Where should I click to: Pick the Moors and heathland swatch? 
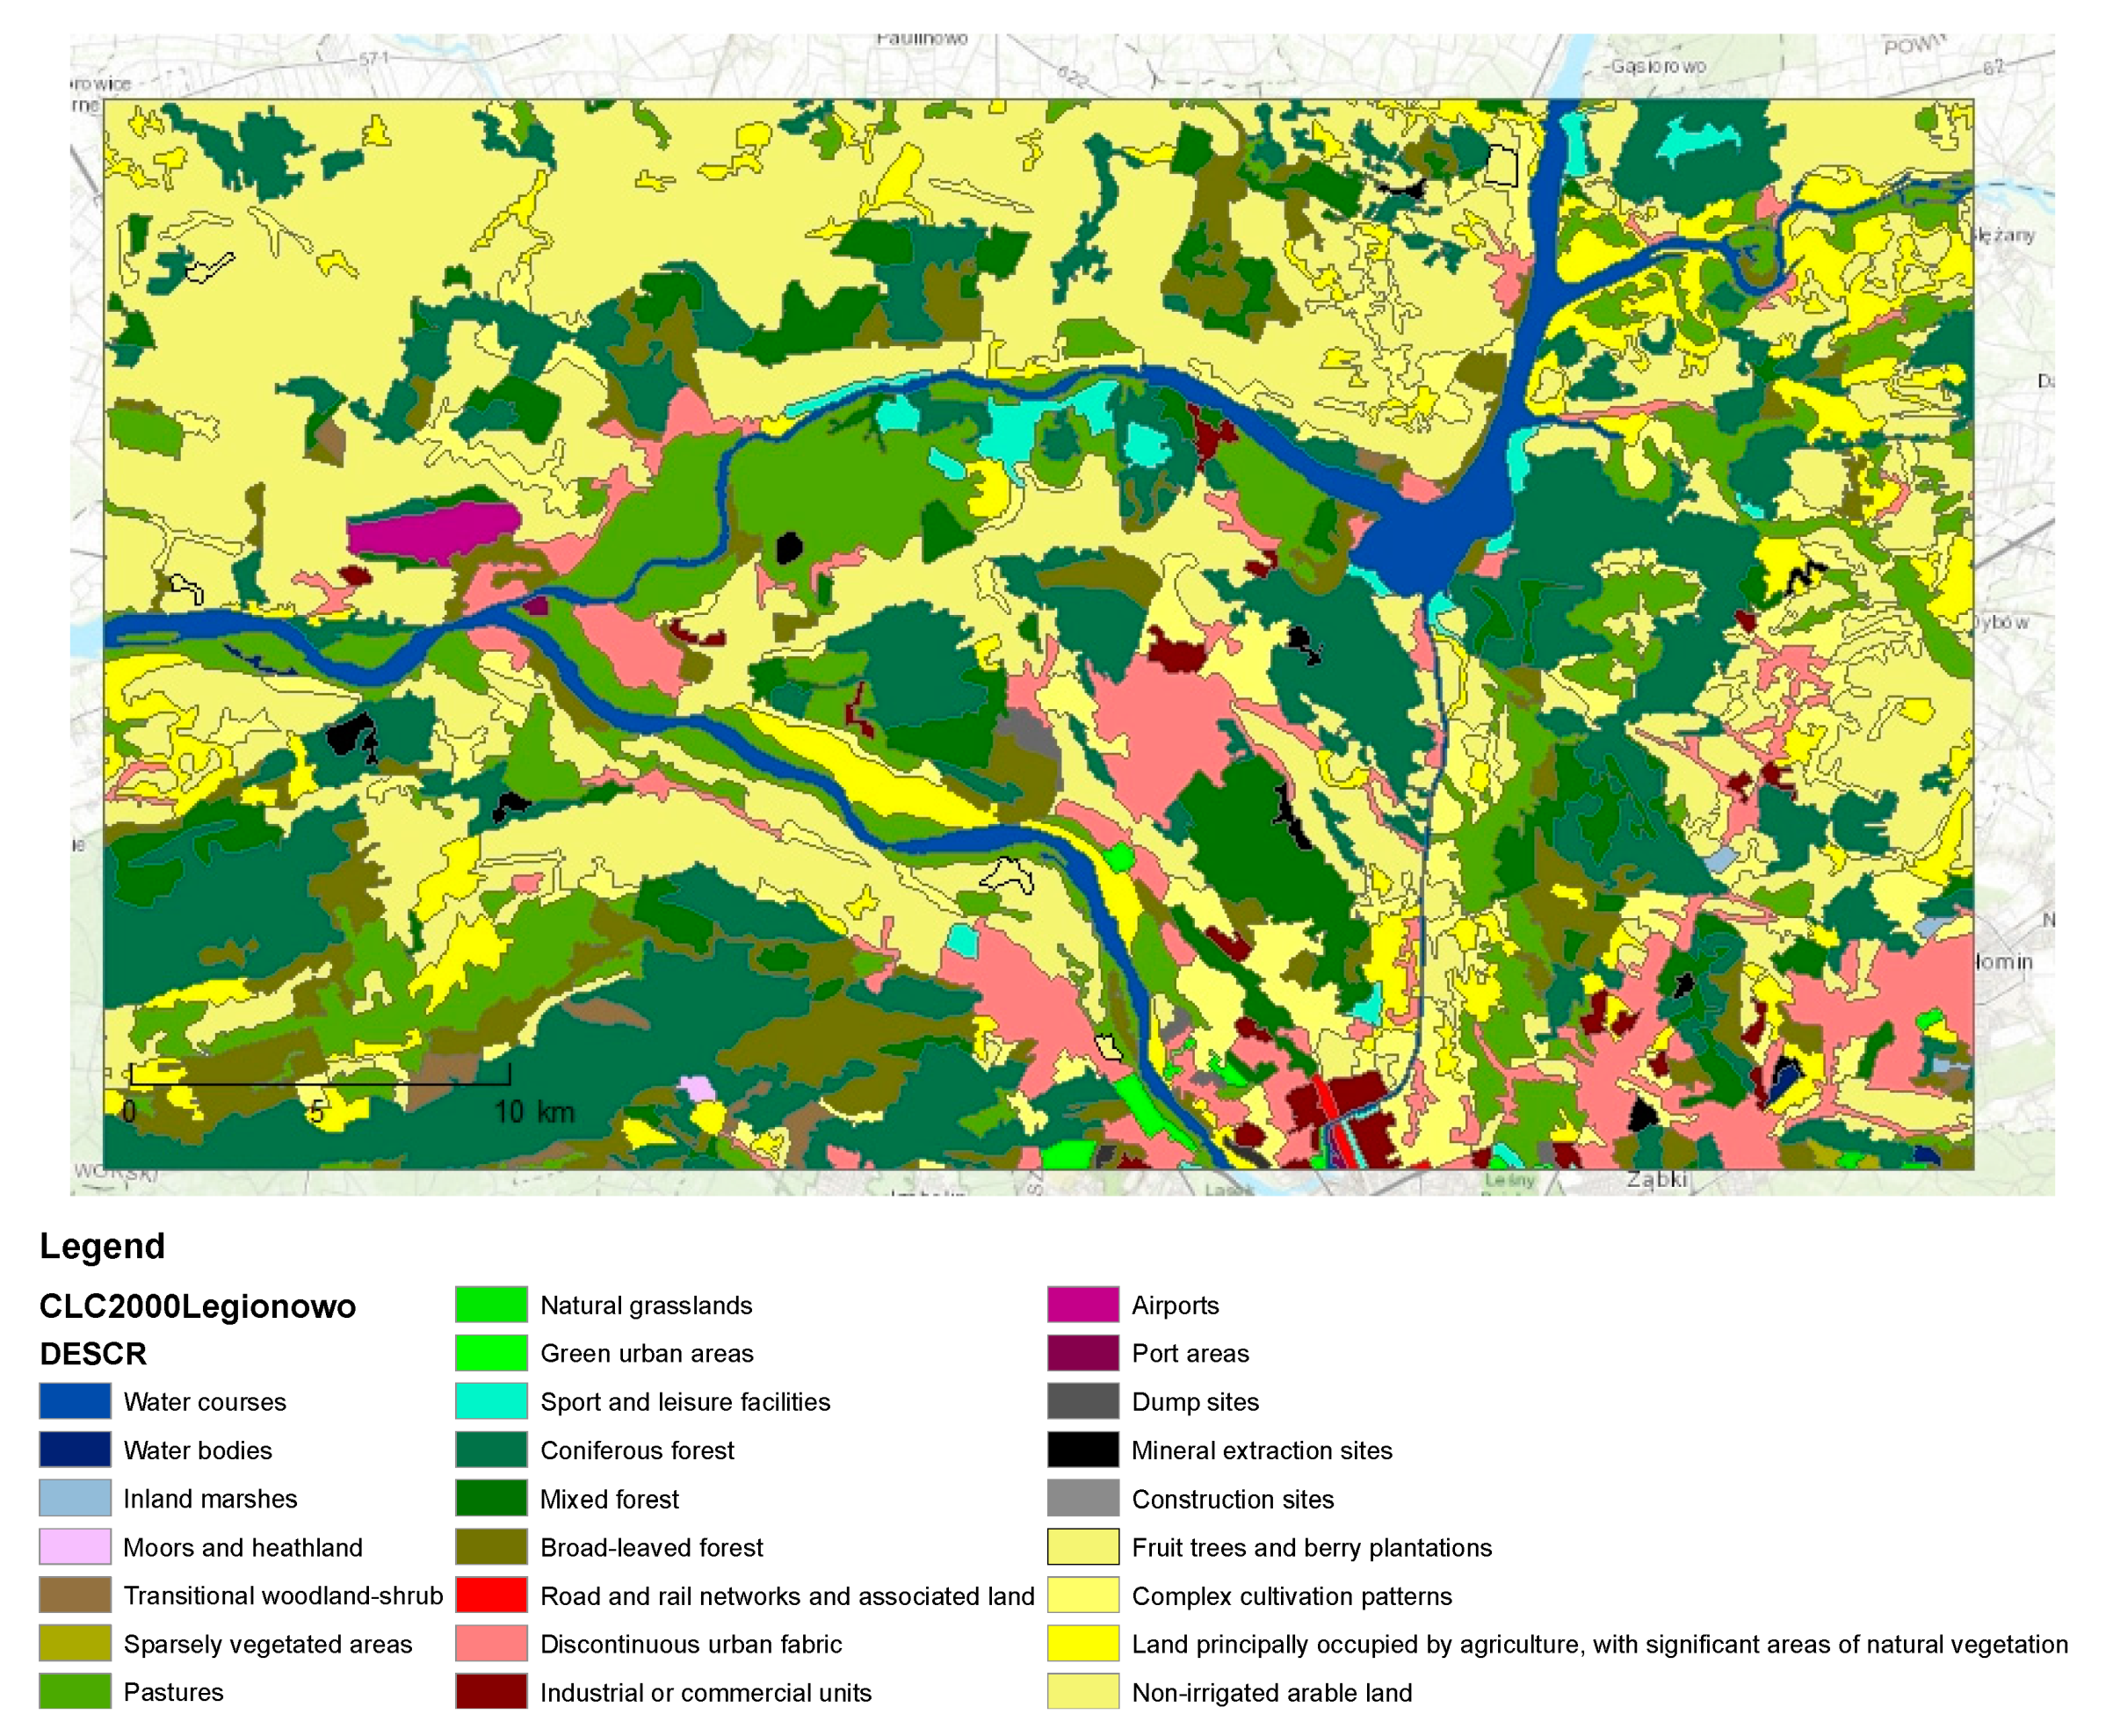point(75,1547)
